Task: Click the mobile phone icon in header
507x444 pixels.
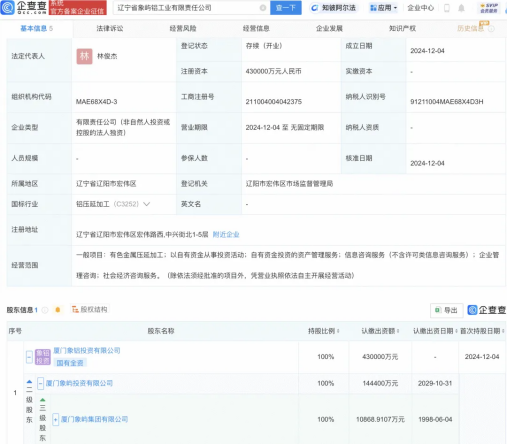Action: coord(447,8)
